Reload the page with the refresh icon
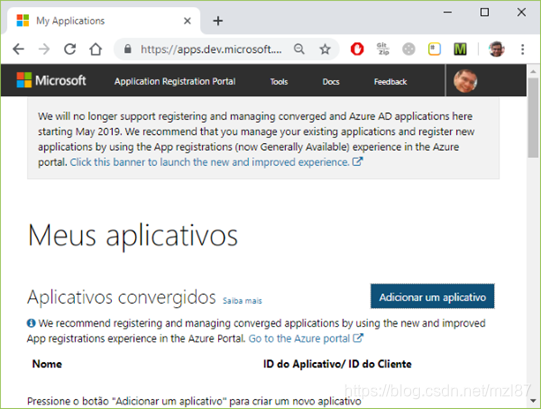Viewport: 541px width, 409px height. click(x=70, y=49)
